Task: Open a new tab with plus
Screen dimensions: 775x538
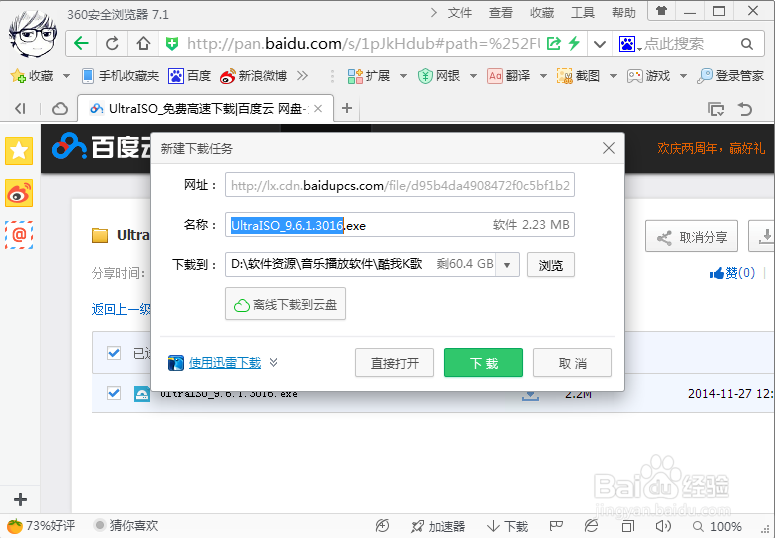Action: (347, 108)
